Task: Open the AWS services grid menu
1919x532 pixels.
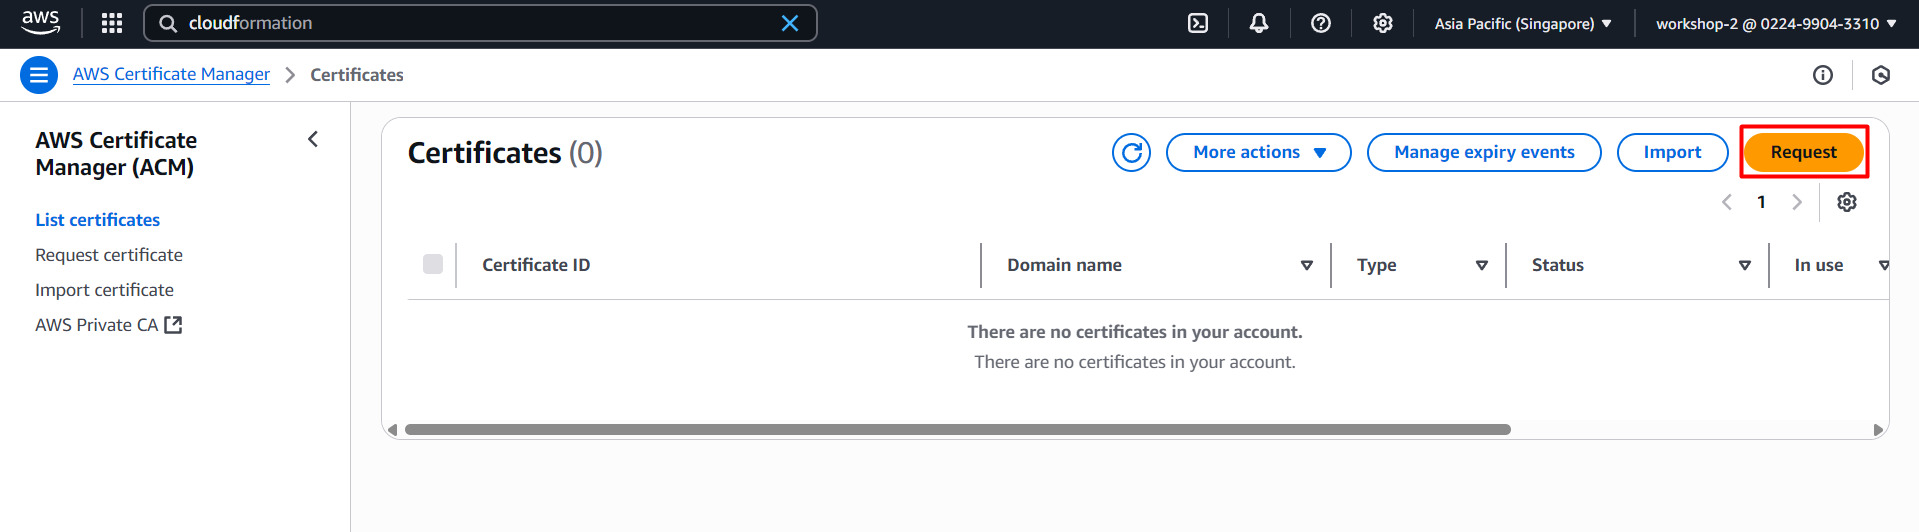Action: pos(112,23)
